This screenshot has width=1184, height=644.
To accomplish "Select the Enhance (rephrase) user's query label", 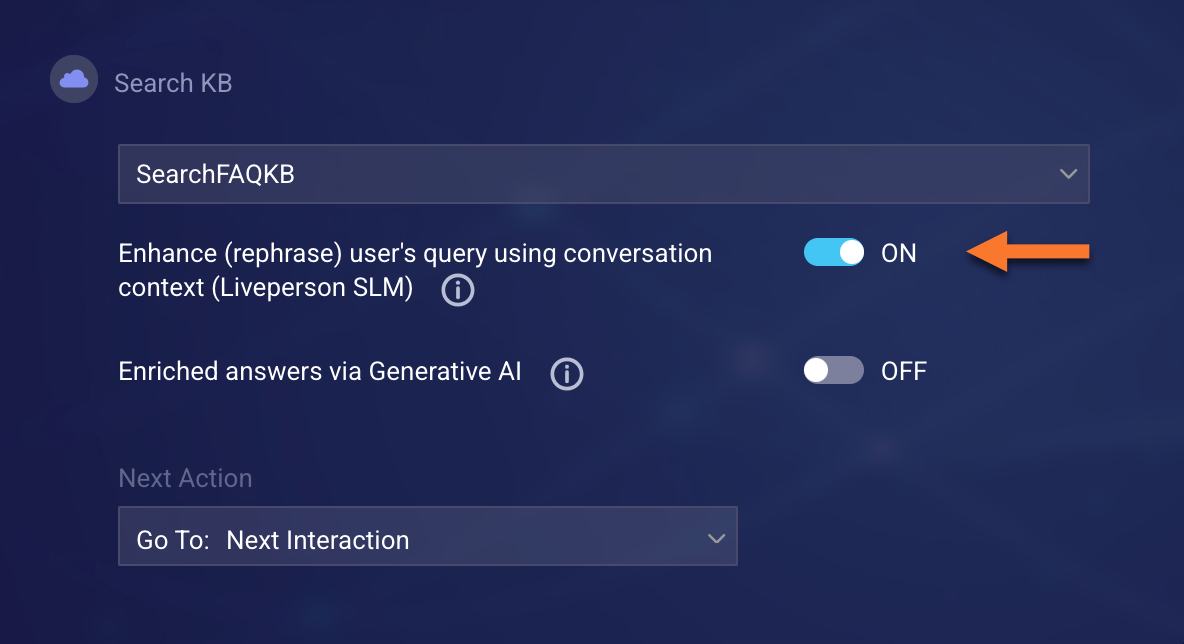I will (x=415, y=254).
